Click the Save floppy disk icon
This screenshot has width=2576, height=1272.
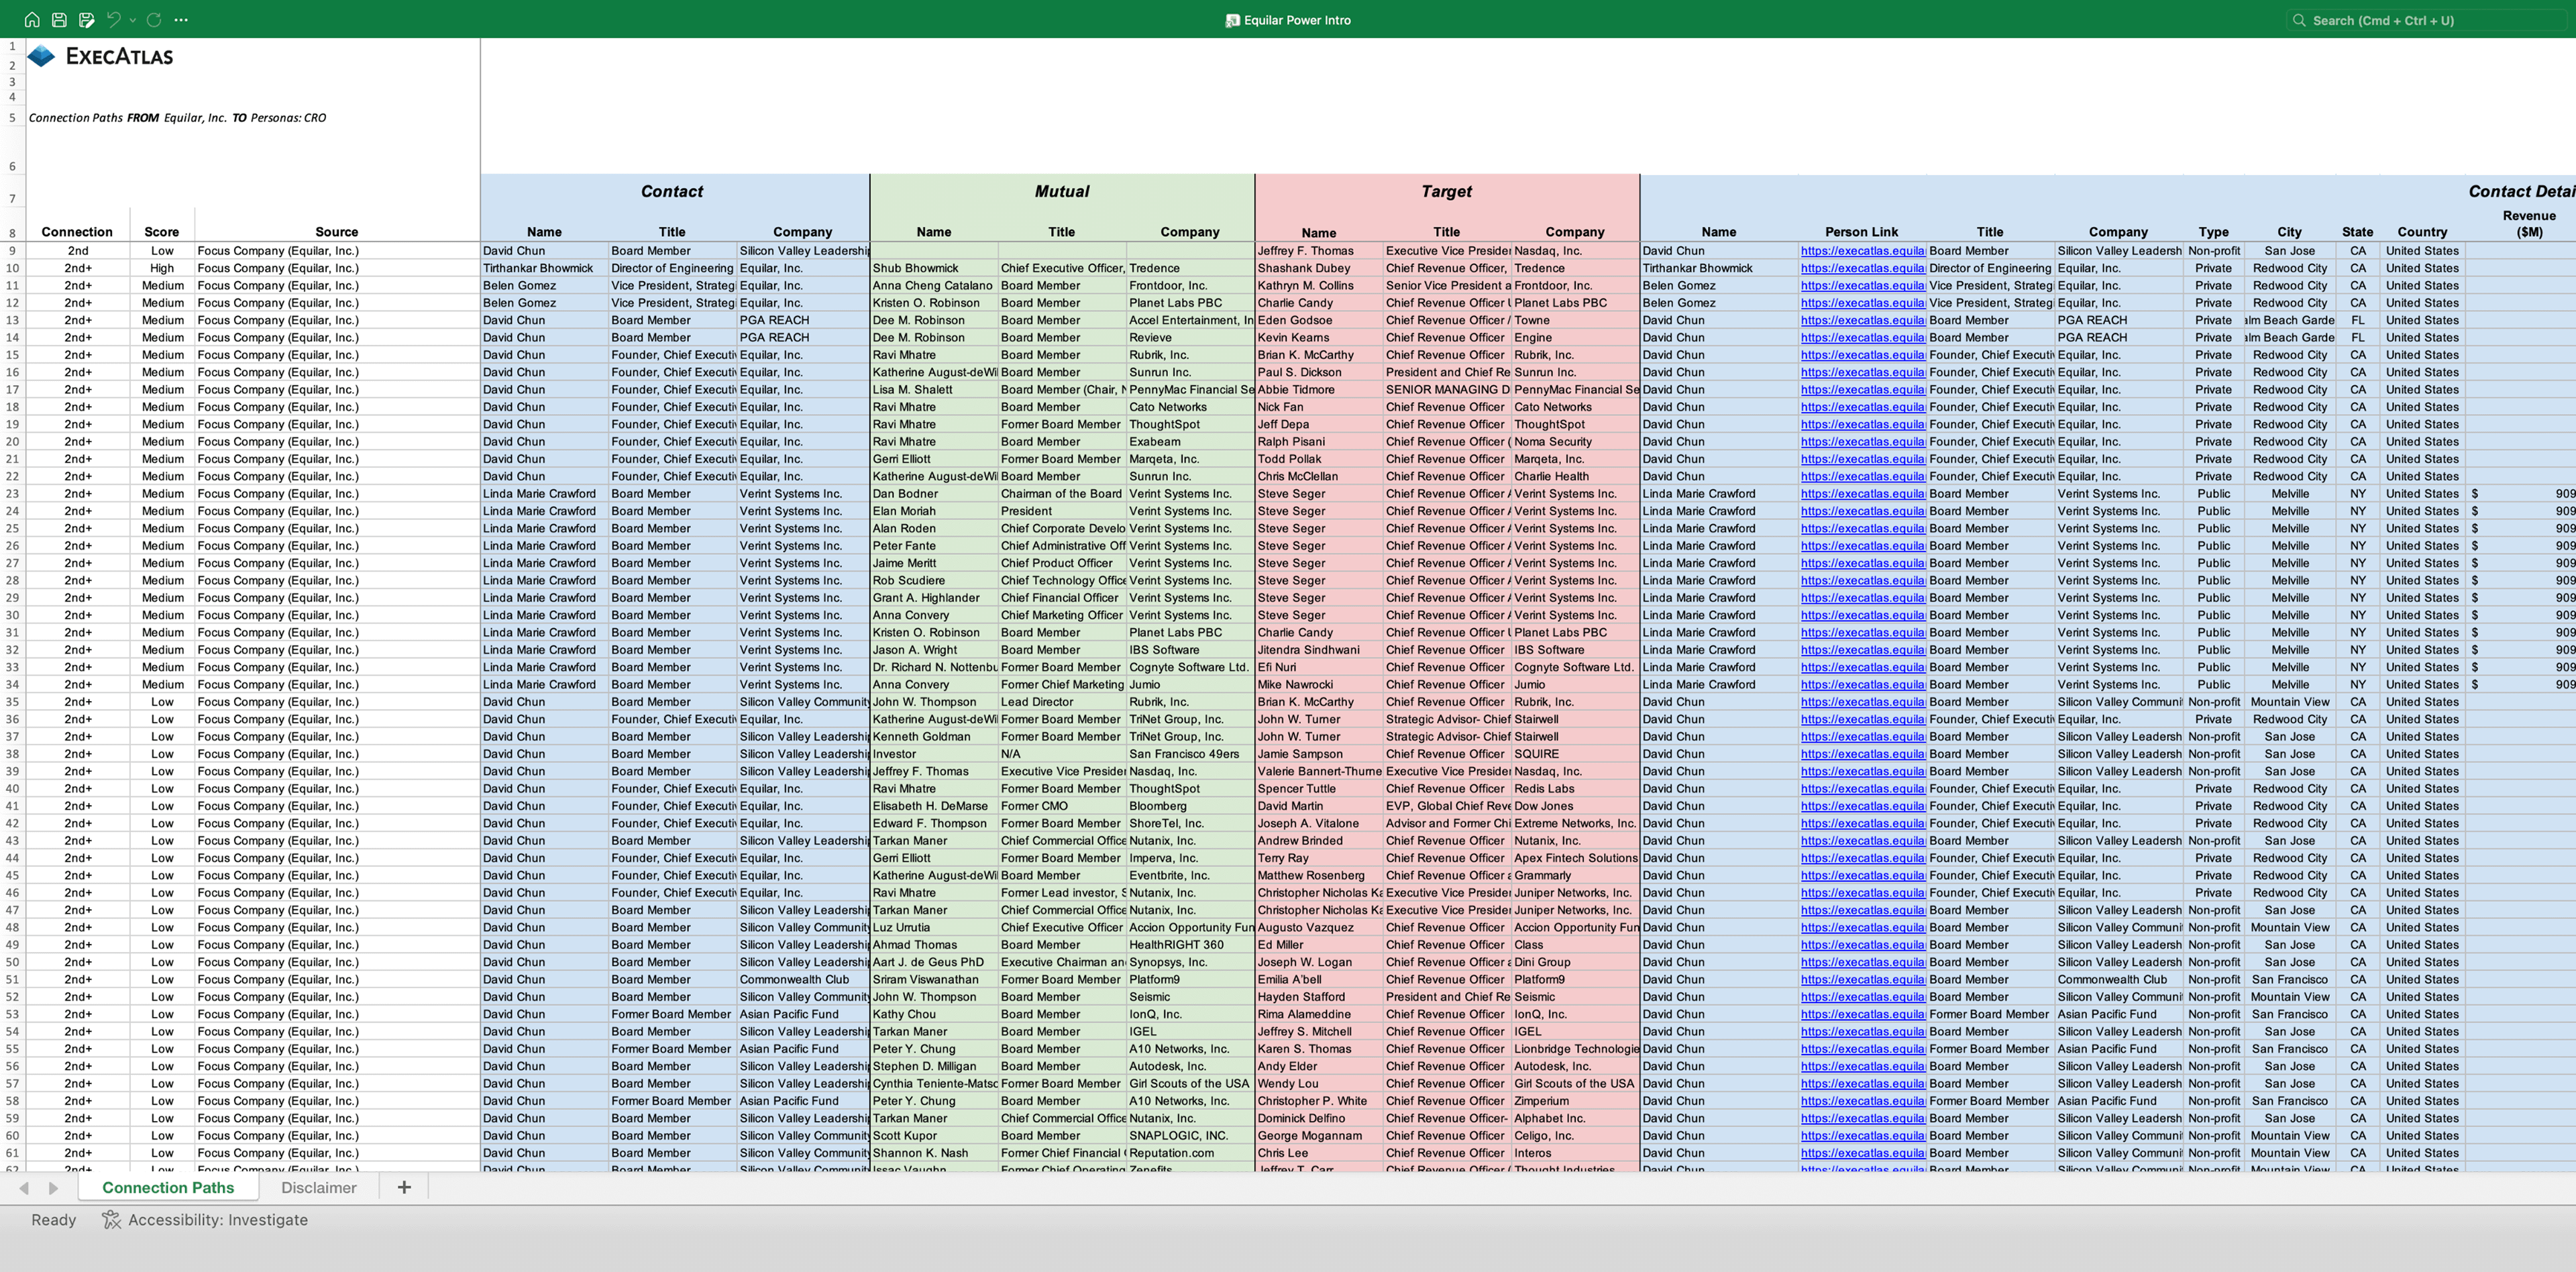pos(59,19)
